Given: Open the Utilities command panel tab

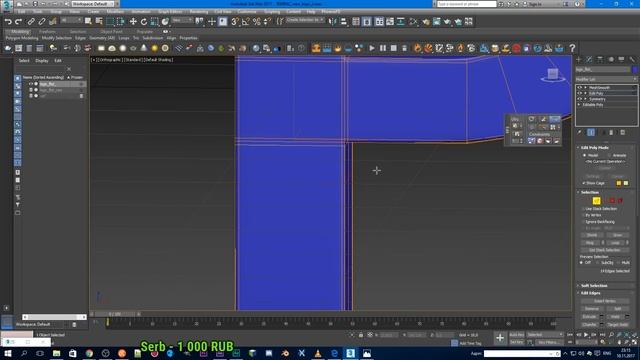Looking at the screenshot, I should coord(632,60).
